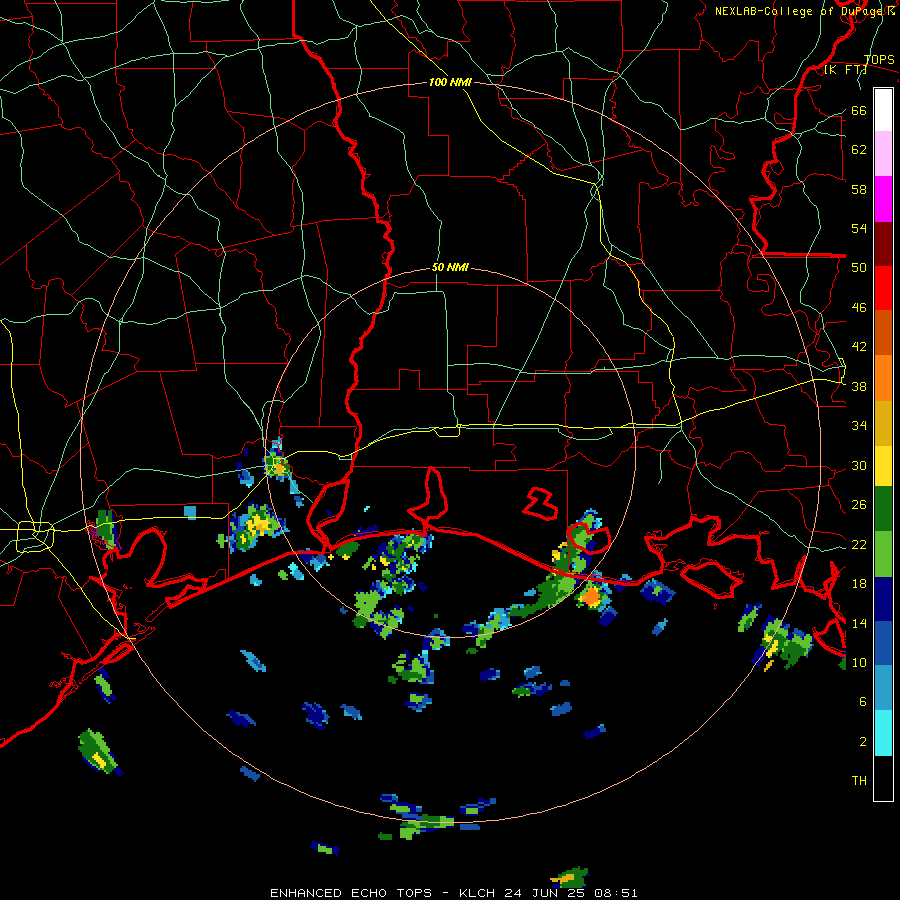Click the light pink legend swatch
The image size is (900, 900).
click(x=883, y=153)
